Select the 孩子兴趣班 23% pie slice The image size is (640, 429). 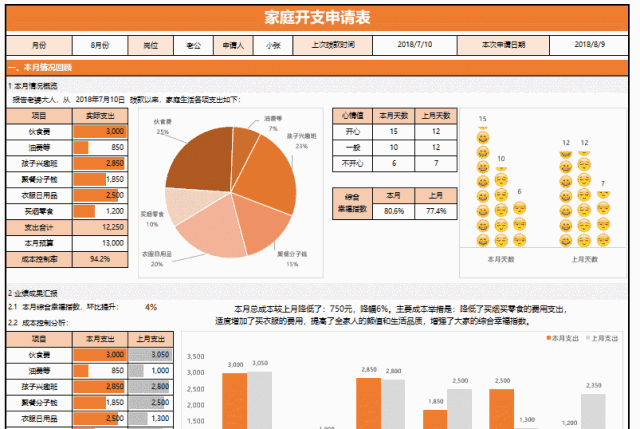[x=269, y=173]
